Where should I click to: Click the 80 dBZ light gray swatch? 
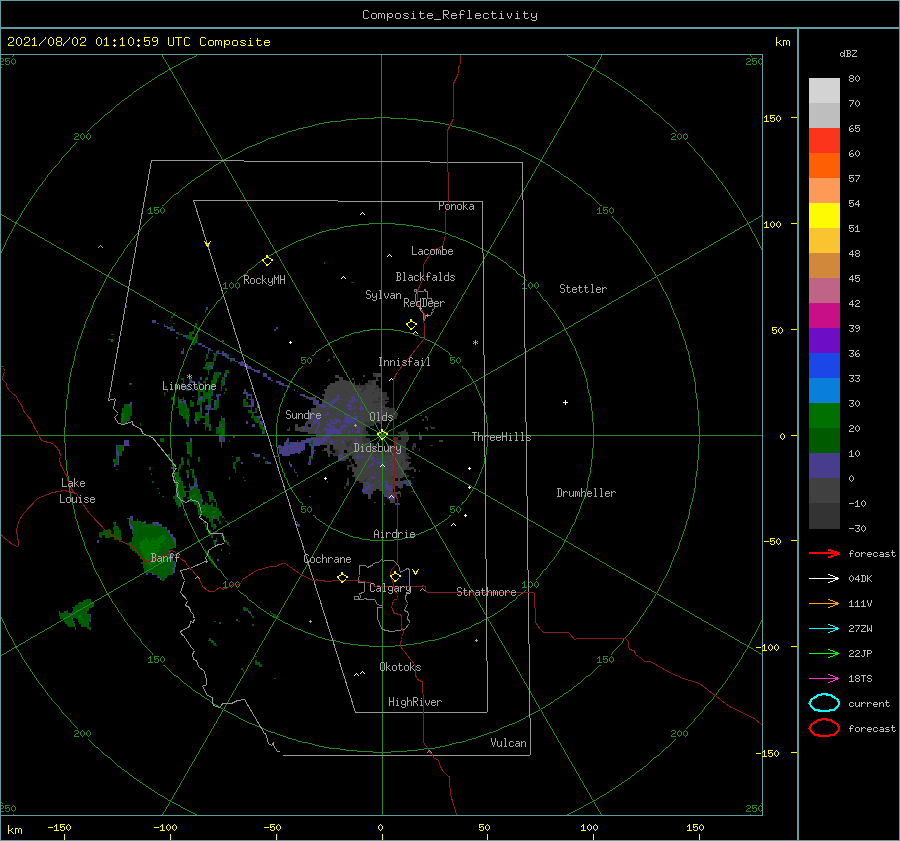coord(824,91)
